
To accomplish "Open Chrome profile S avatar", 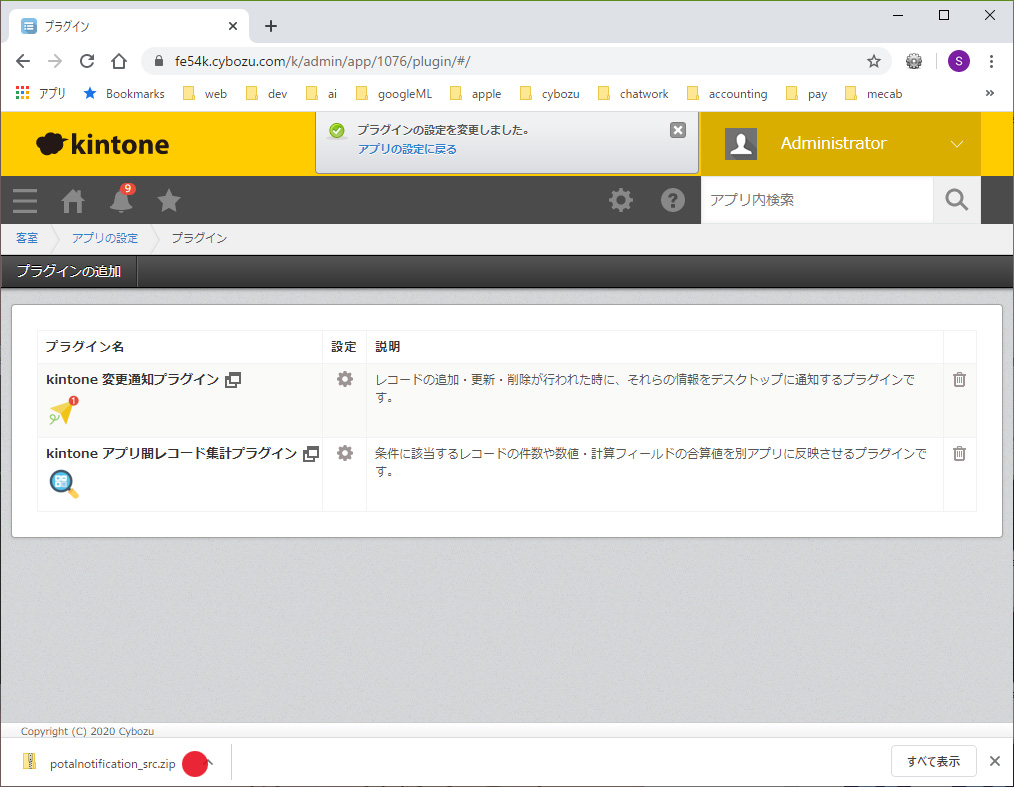I will click(x=958, y=61).
